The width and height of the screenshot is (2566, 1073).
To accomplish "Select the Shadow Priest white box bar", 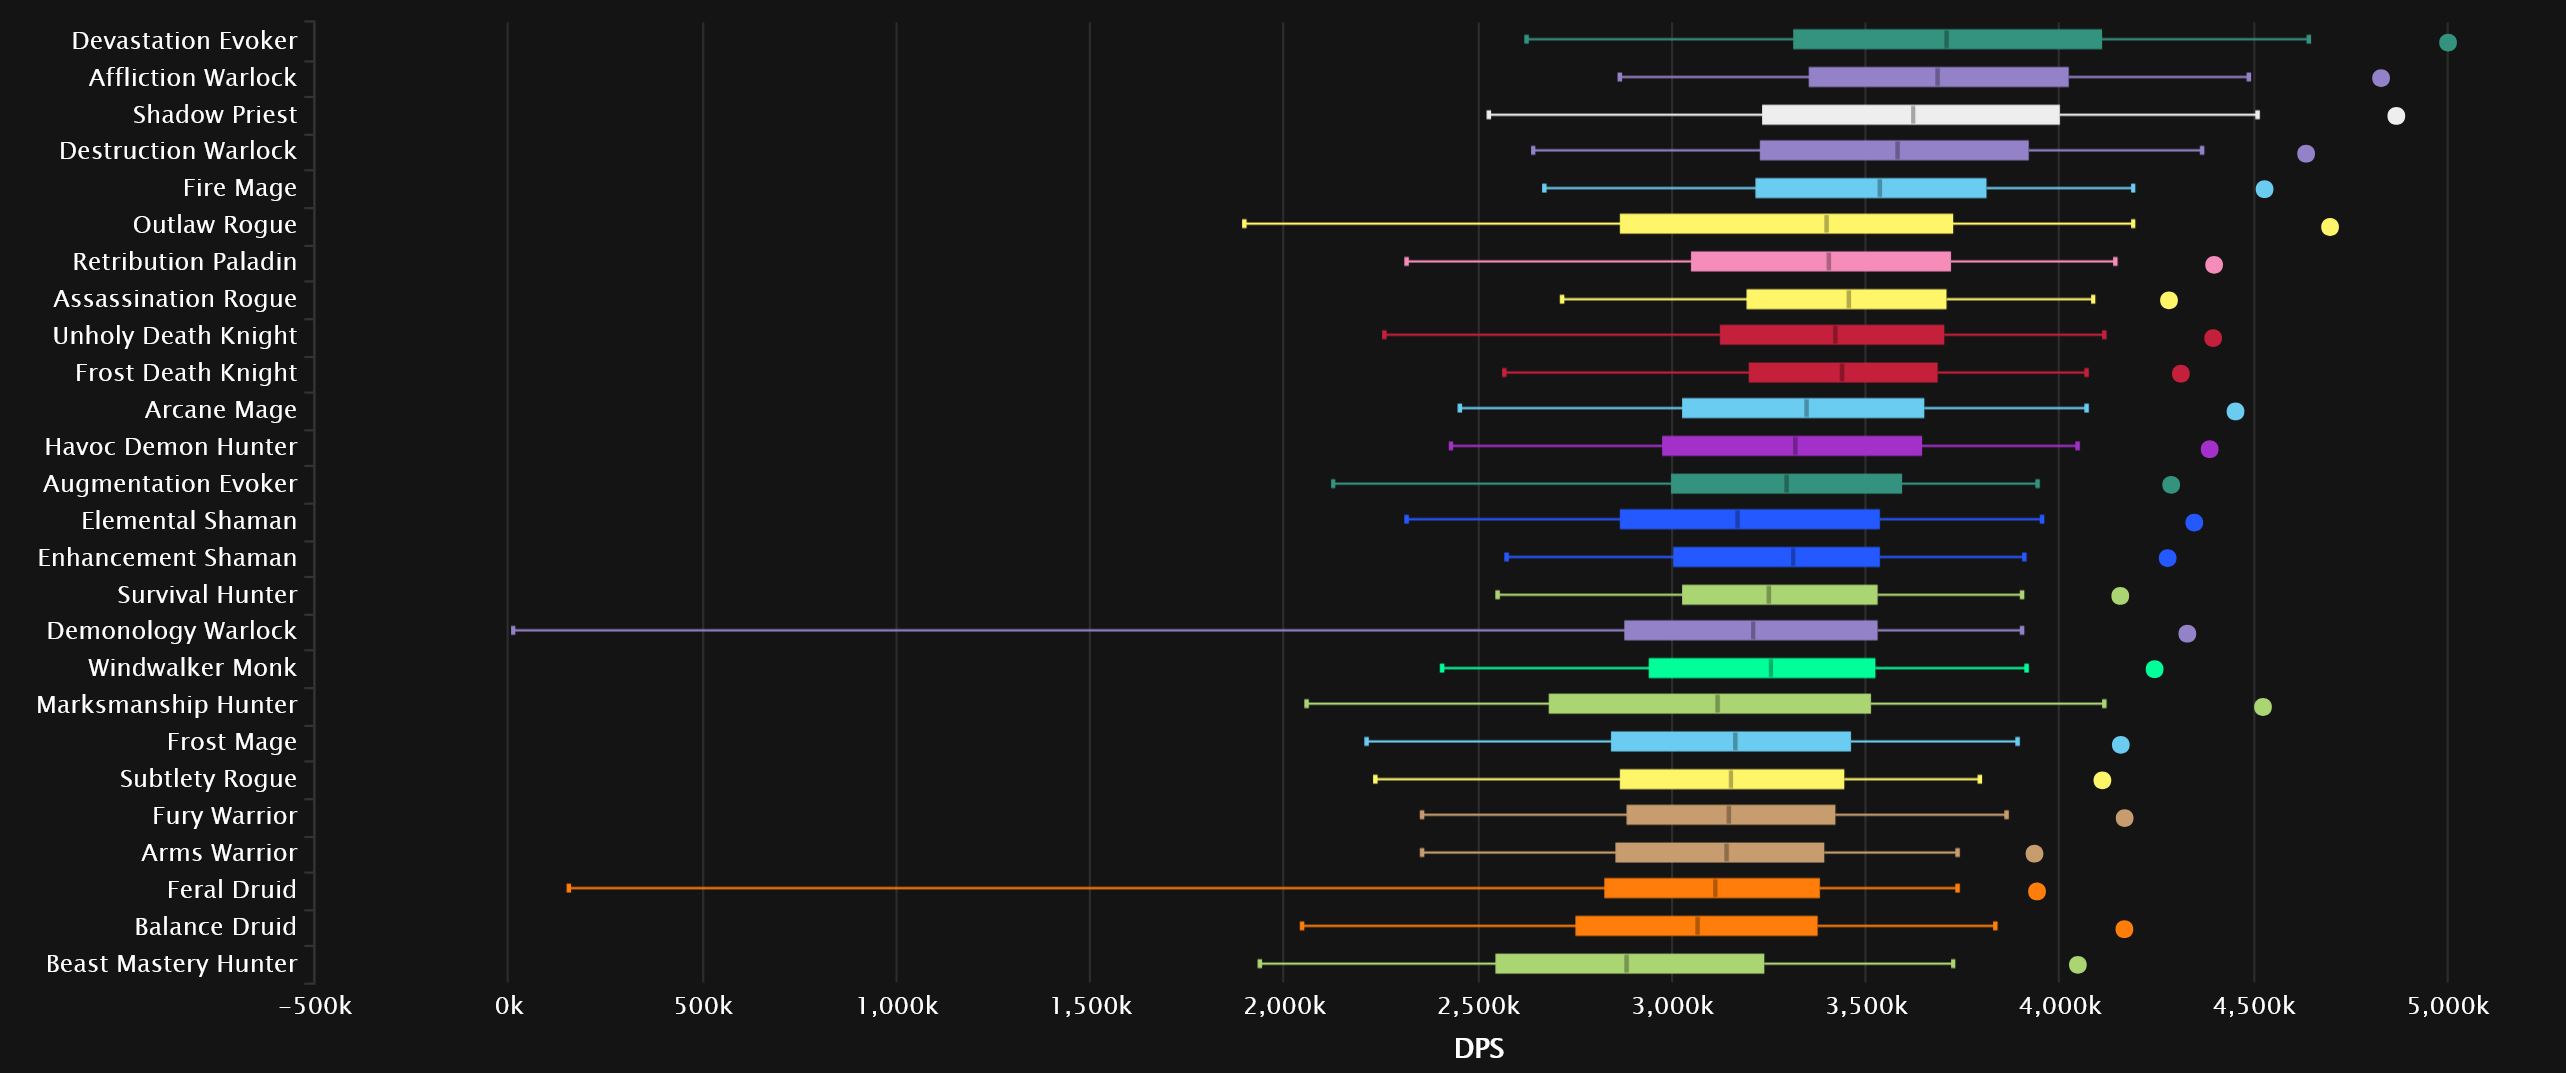I will (x=1910, y=114).
